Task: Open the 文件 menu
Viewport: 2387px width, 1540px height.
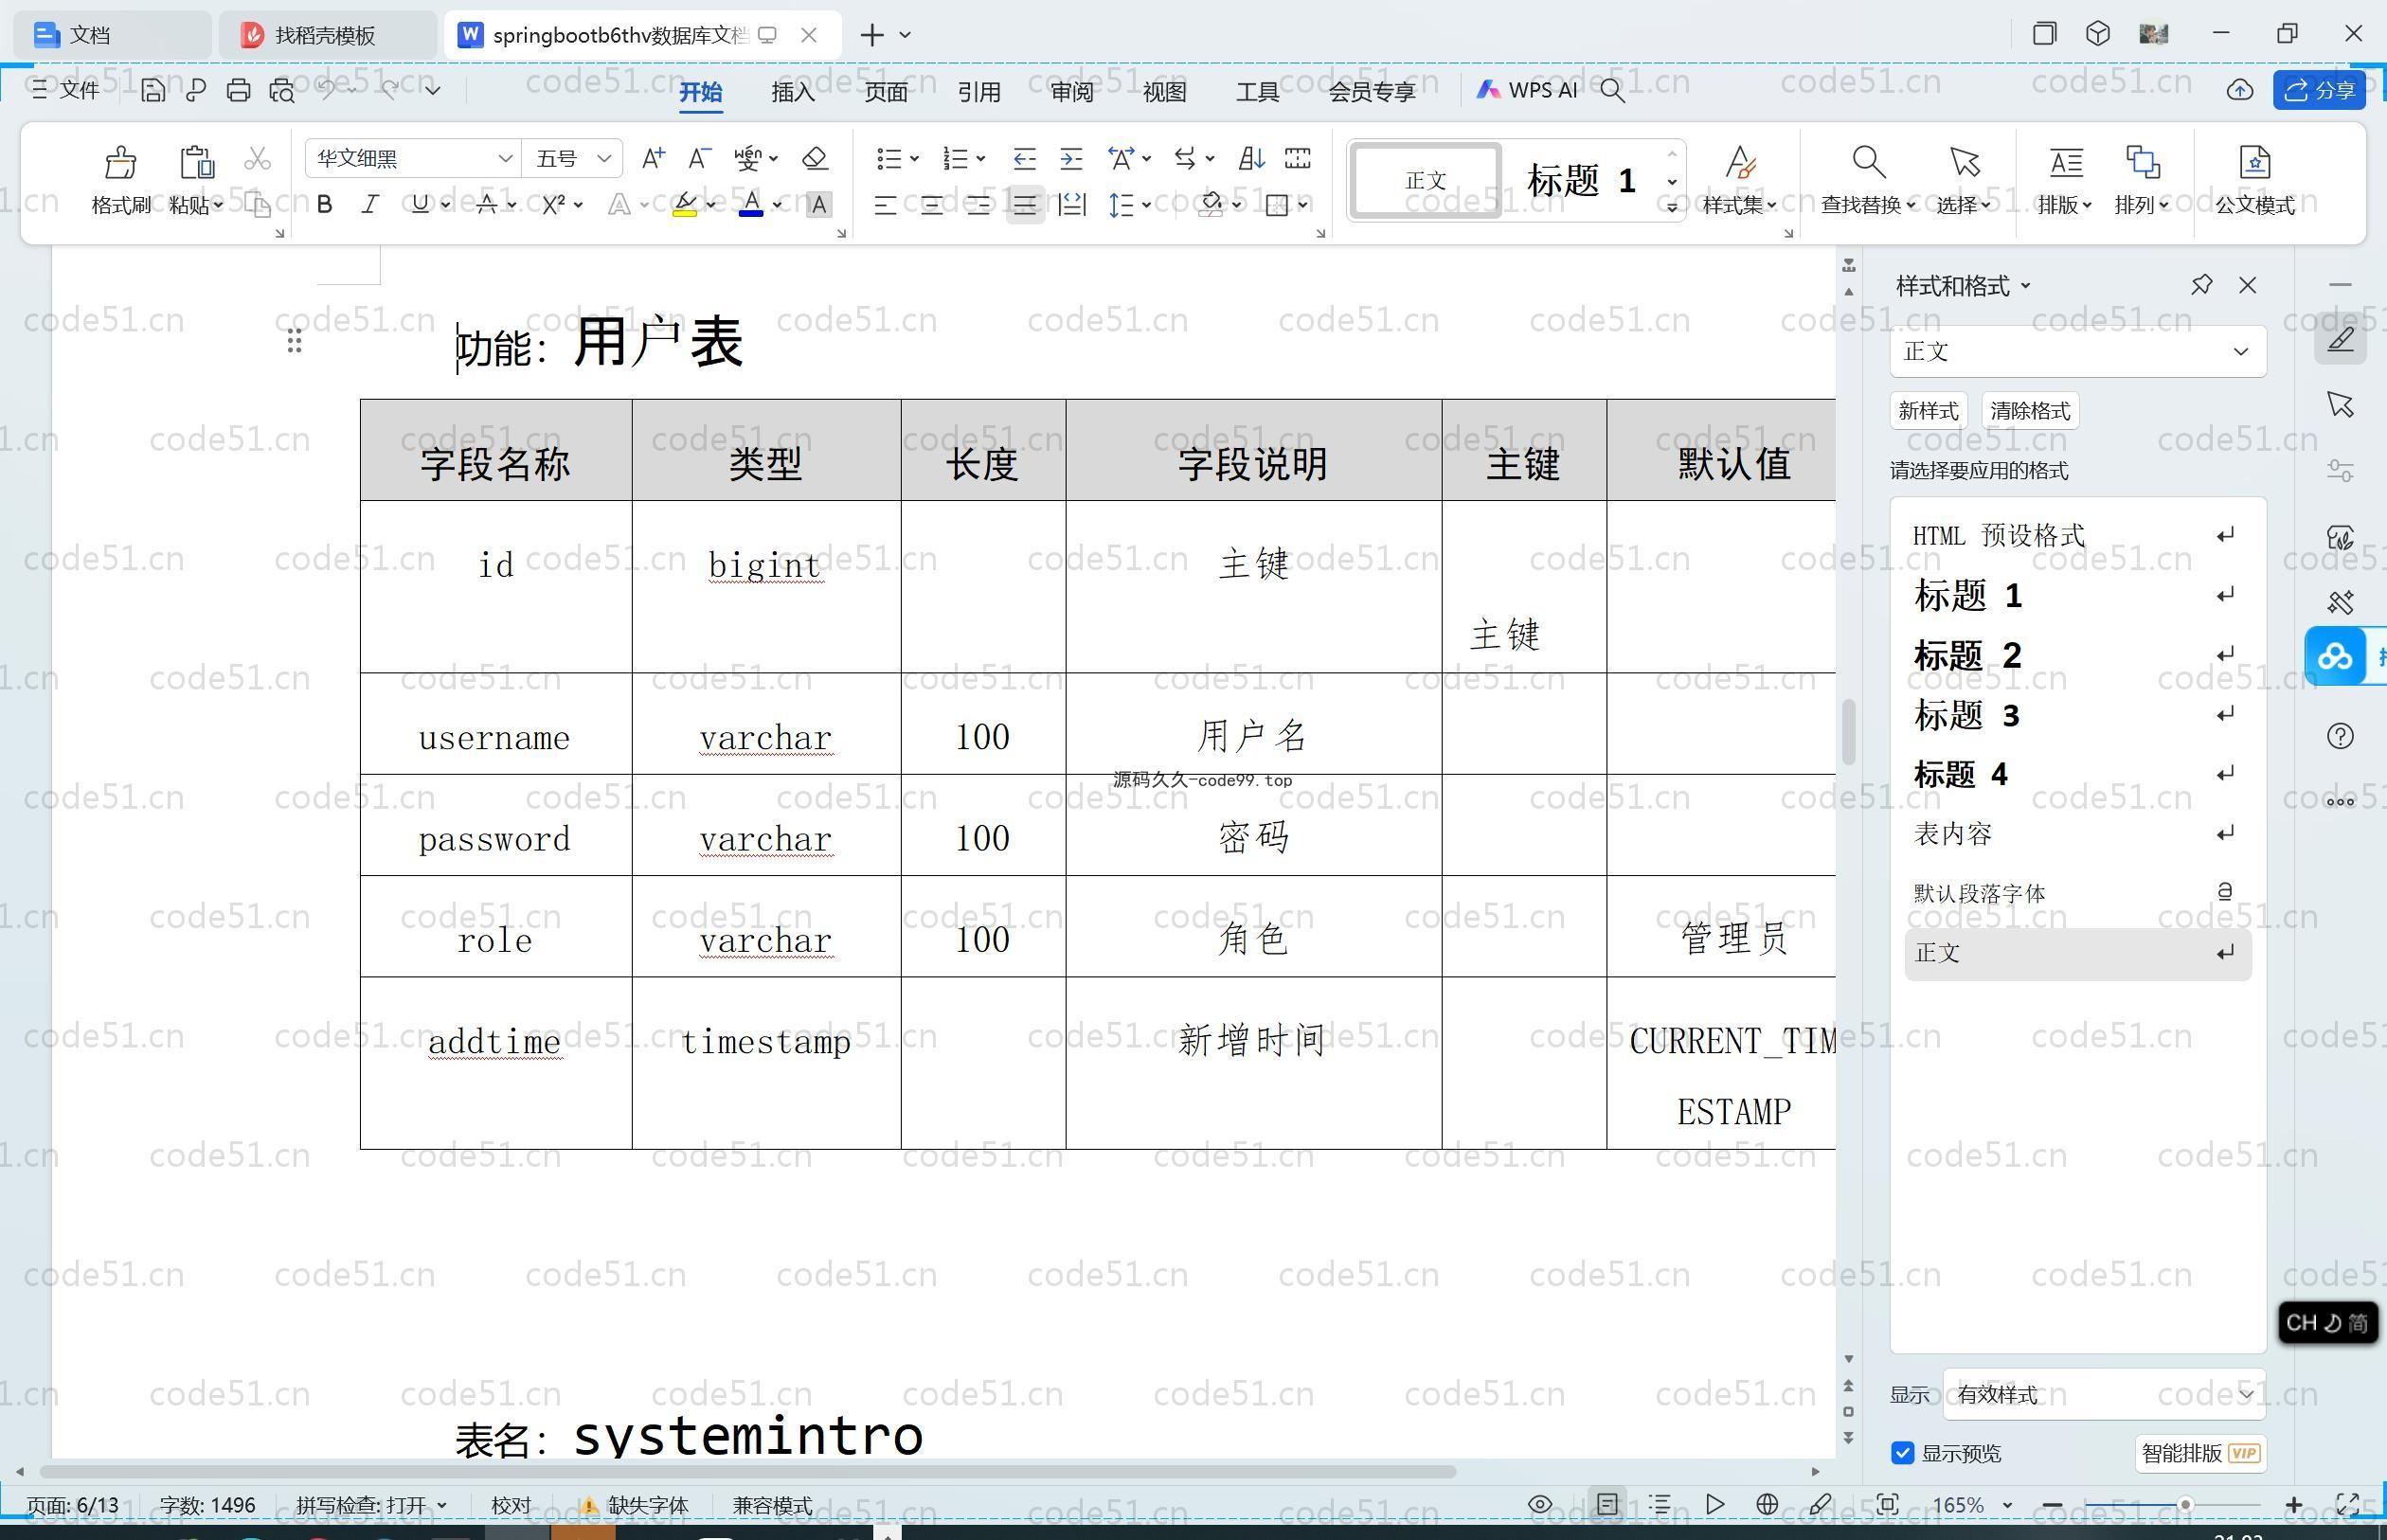Action: point(66,90)
